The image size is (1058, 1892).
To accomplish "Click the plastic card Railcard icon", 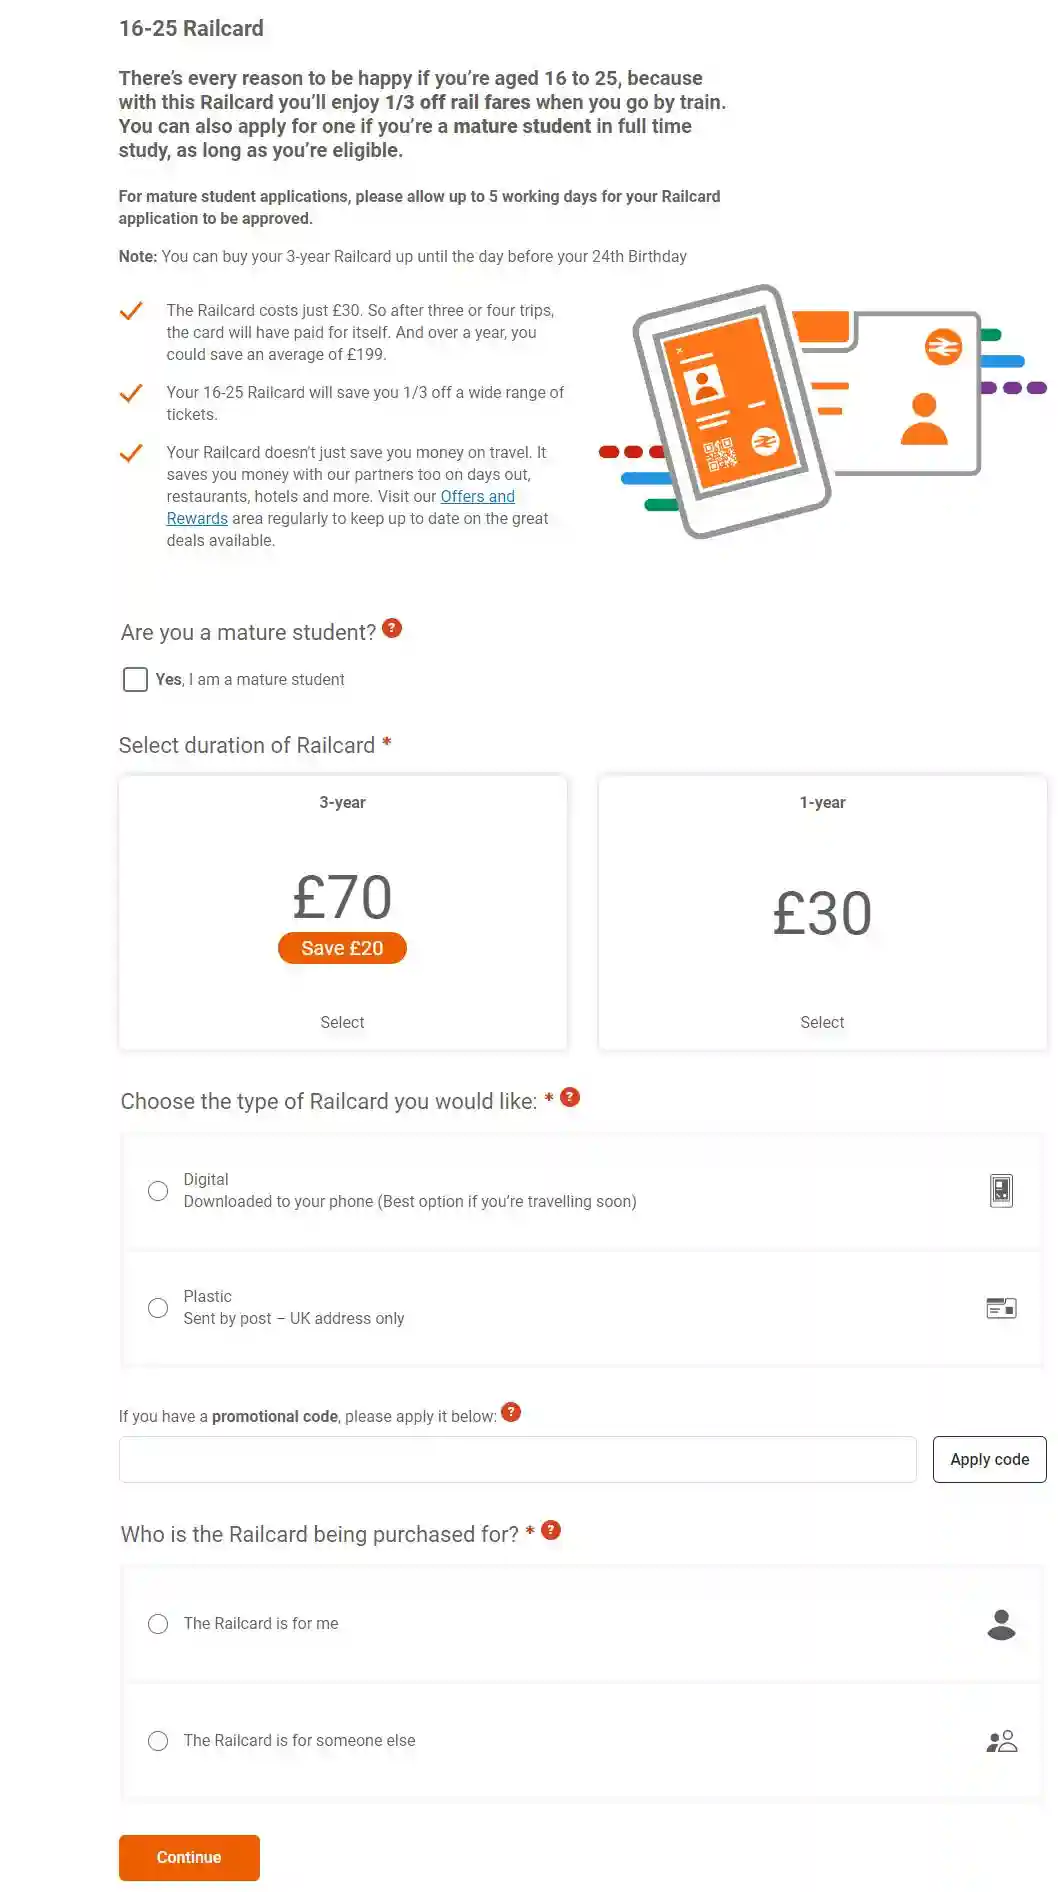I will pyautogui.click(x=1001, y=1307).
